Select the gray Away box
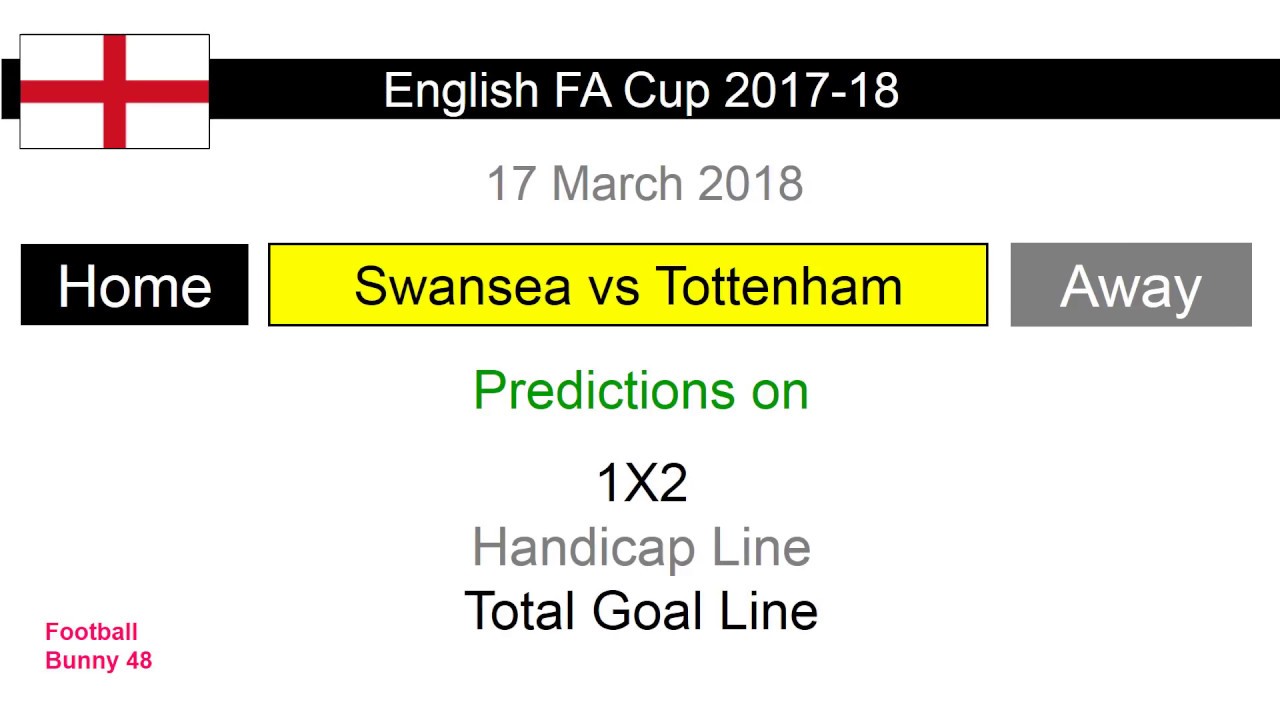1280x720 pixels. (x=1130, y=285)
